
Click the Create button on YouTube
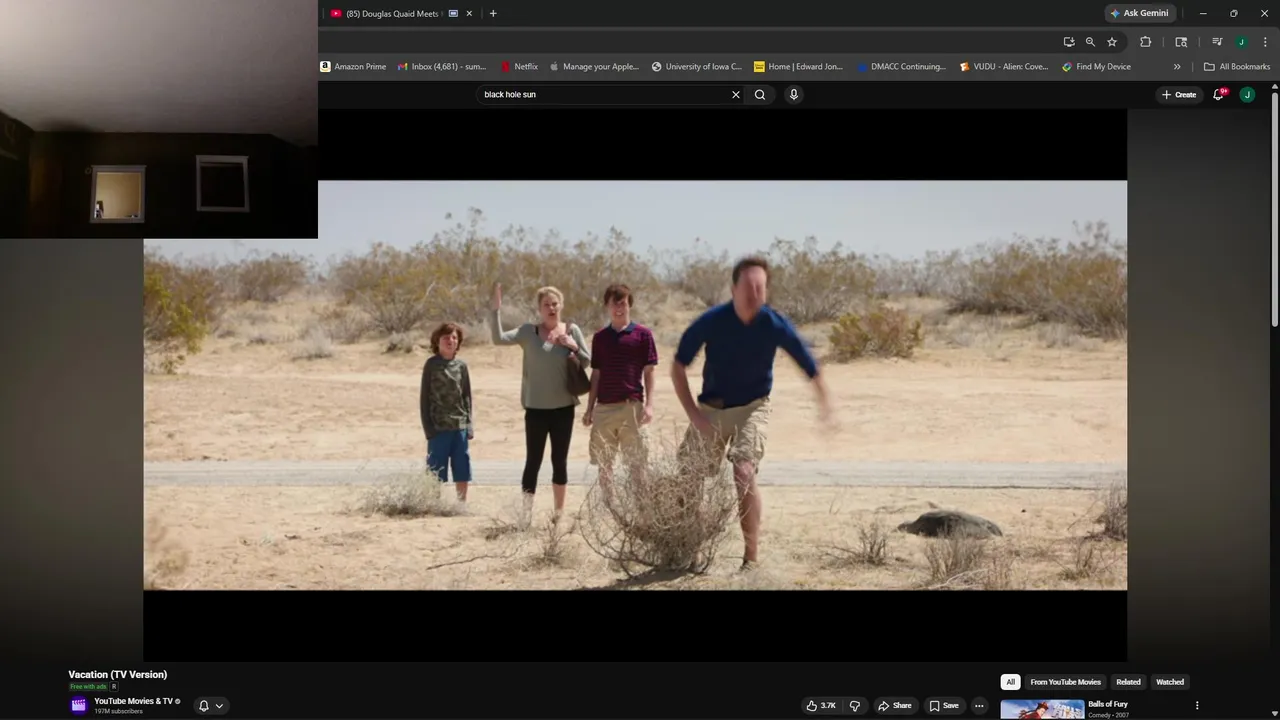[x=1178, y=94]
